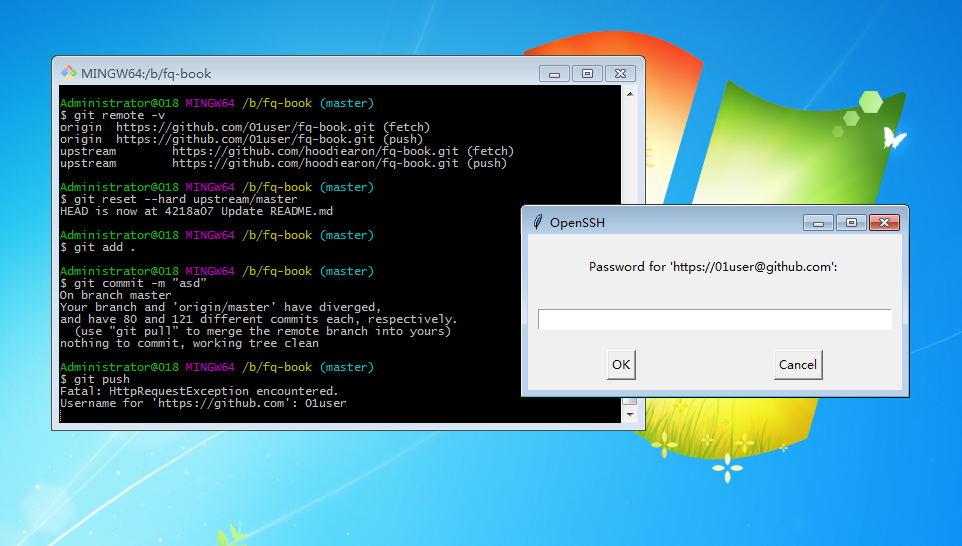Minimize the MINGW64 terminal window
Screen dimensions: 962x546
click(x=555, y=74)
